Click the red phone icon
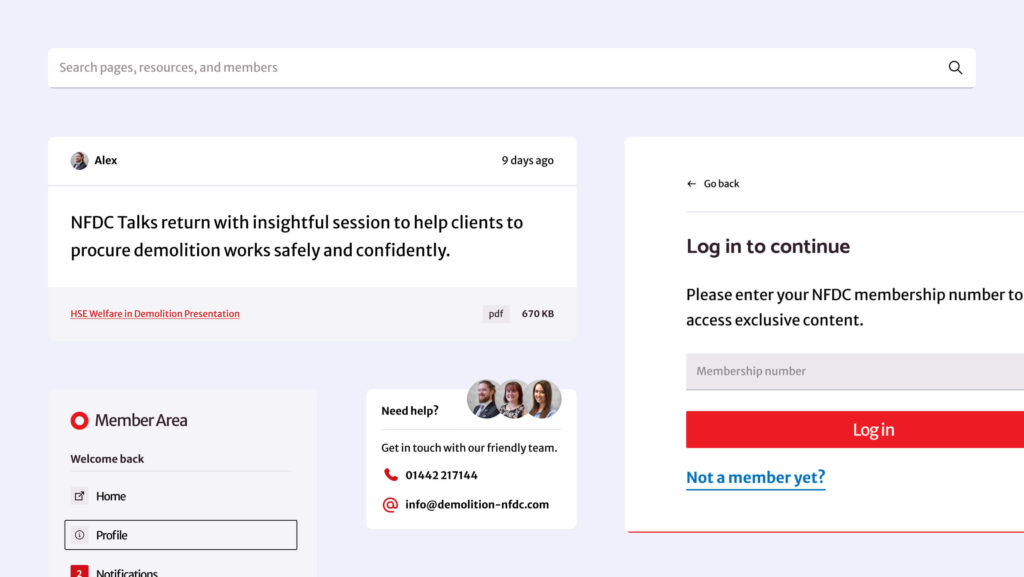The image size is (1024, 577). (x=391, y=475)
